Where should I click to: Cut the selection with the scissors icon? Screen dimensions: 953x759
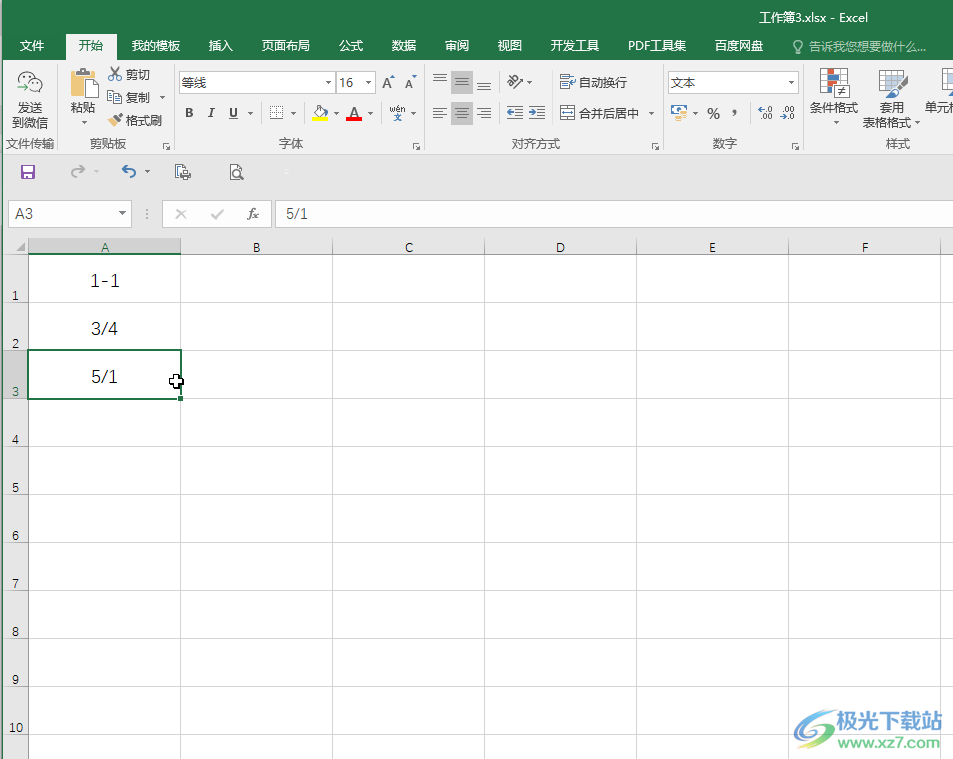115,74
